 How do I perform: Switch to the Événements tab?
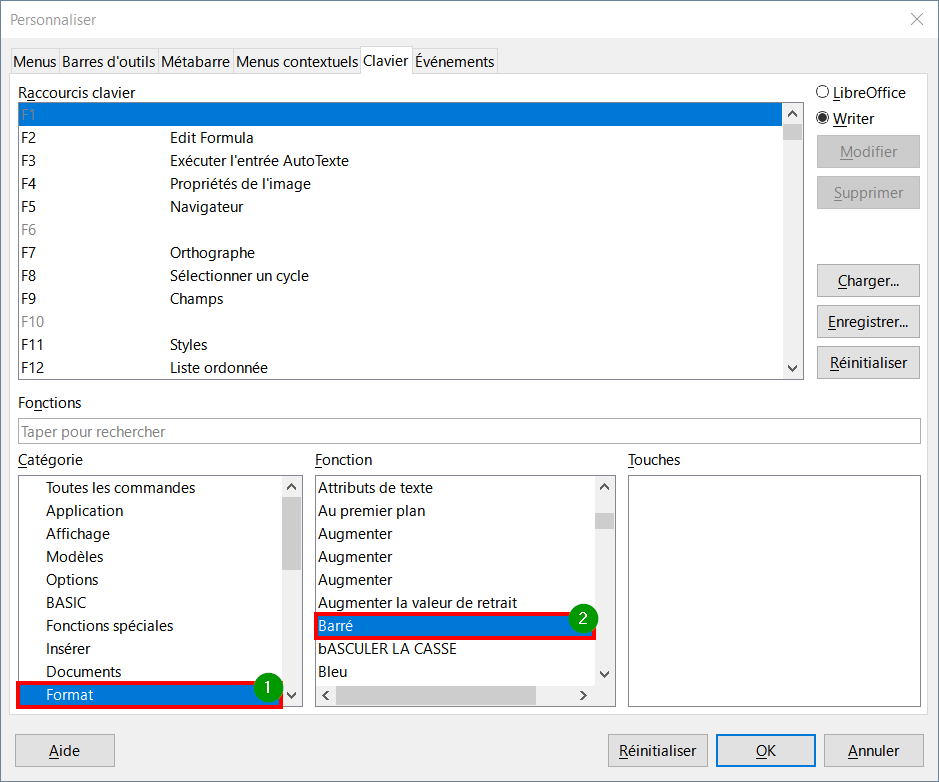click(455, 62)
